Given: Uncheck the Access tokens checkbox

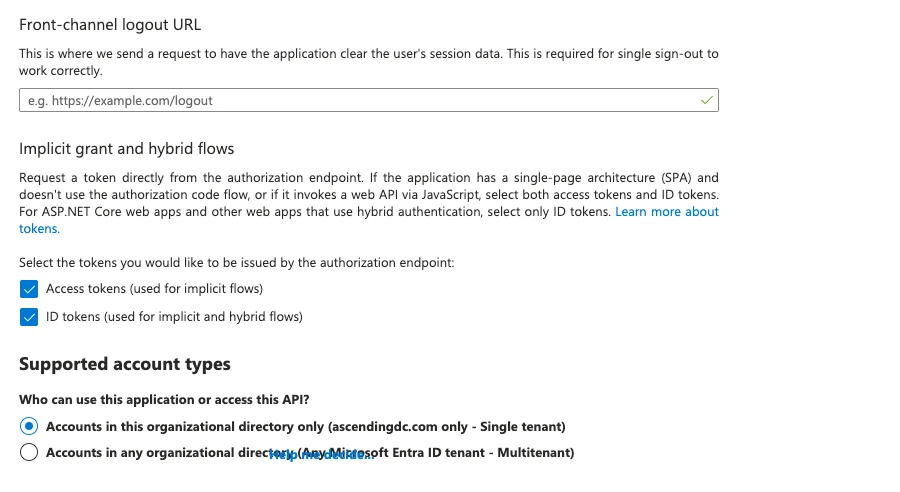Looking at the screenshot, I should [x=29, y=289].
